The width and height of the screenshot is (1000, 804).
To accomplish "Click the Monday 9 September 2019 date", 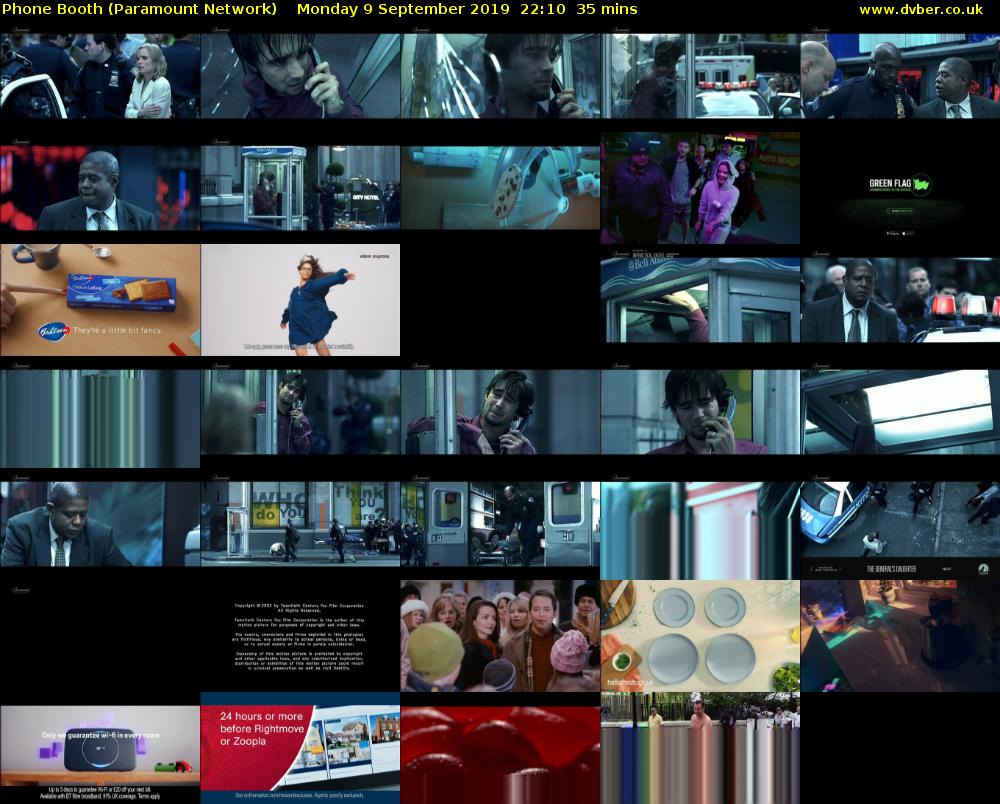I will tap(403, 10).
